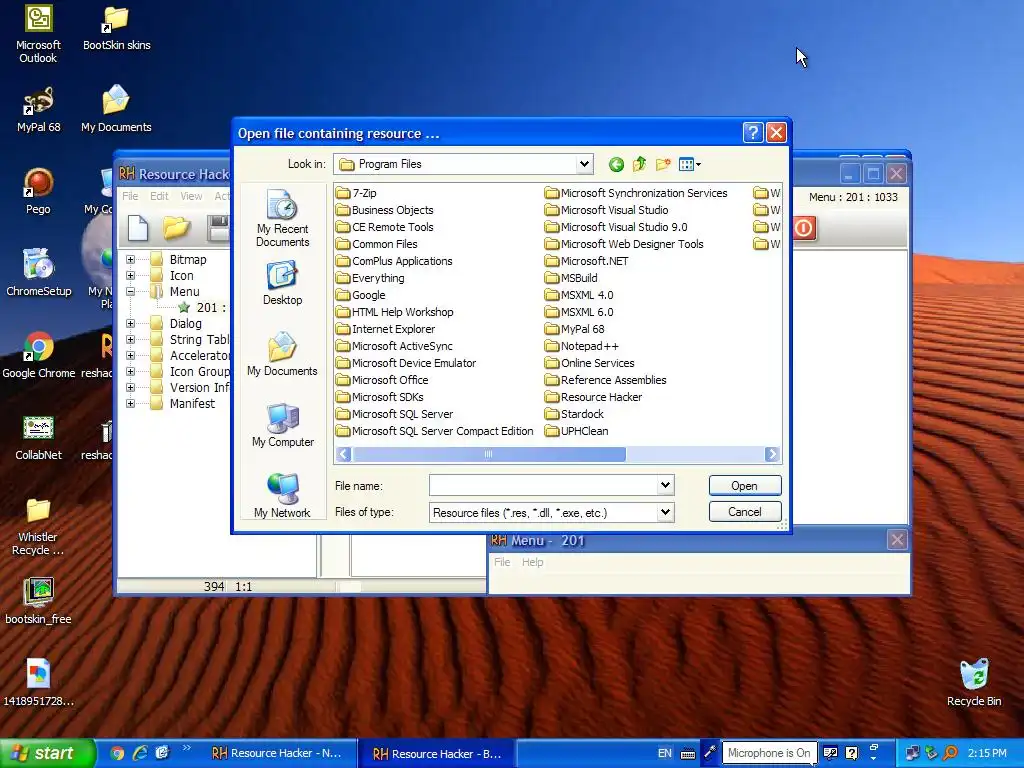Image resolution: width=1024 pixels, height=768 pixels.
Task: Click the new file icon in Resource Hacker toolbar
Action: pos(138,228)
